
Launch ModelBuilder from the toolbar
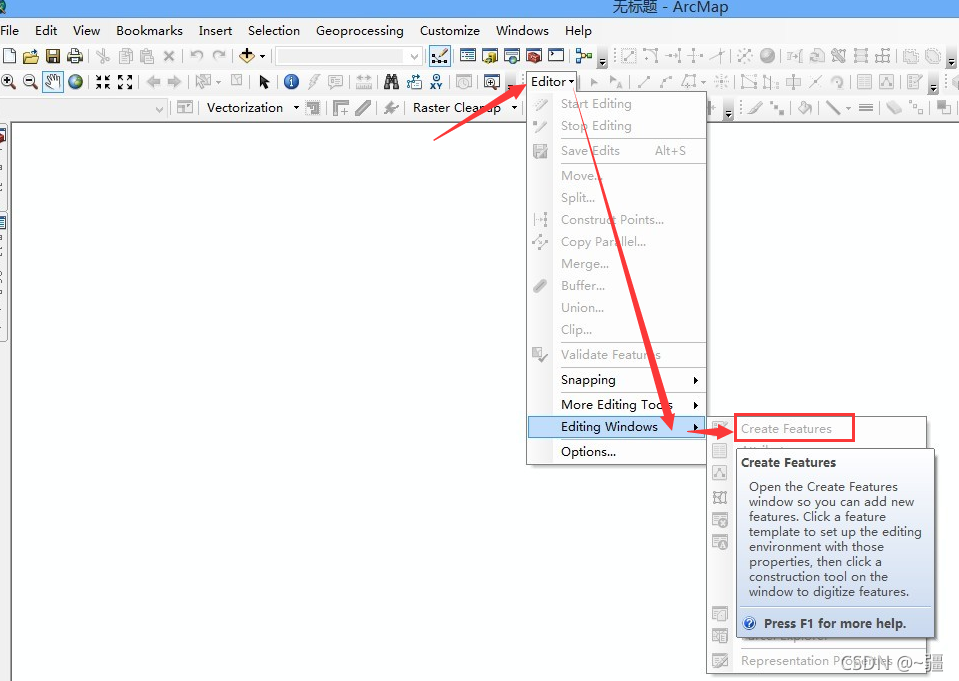pyautogui.click(x=584, y=56)
